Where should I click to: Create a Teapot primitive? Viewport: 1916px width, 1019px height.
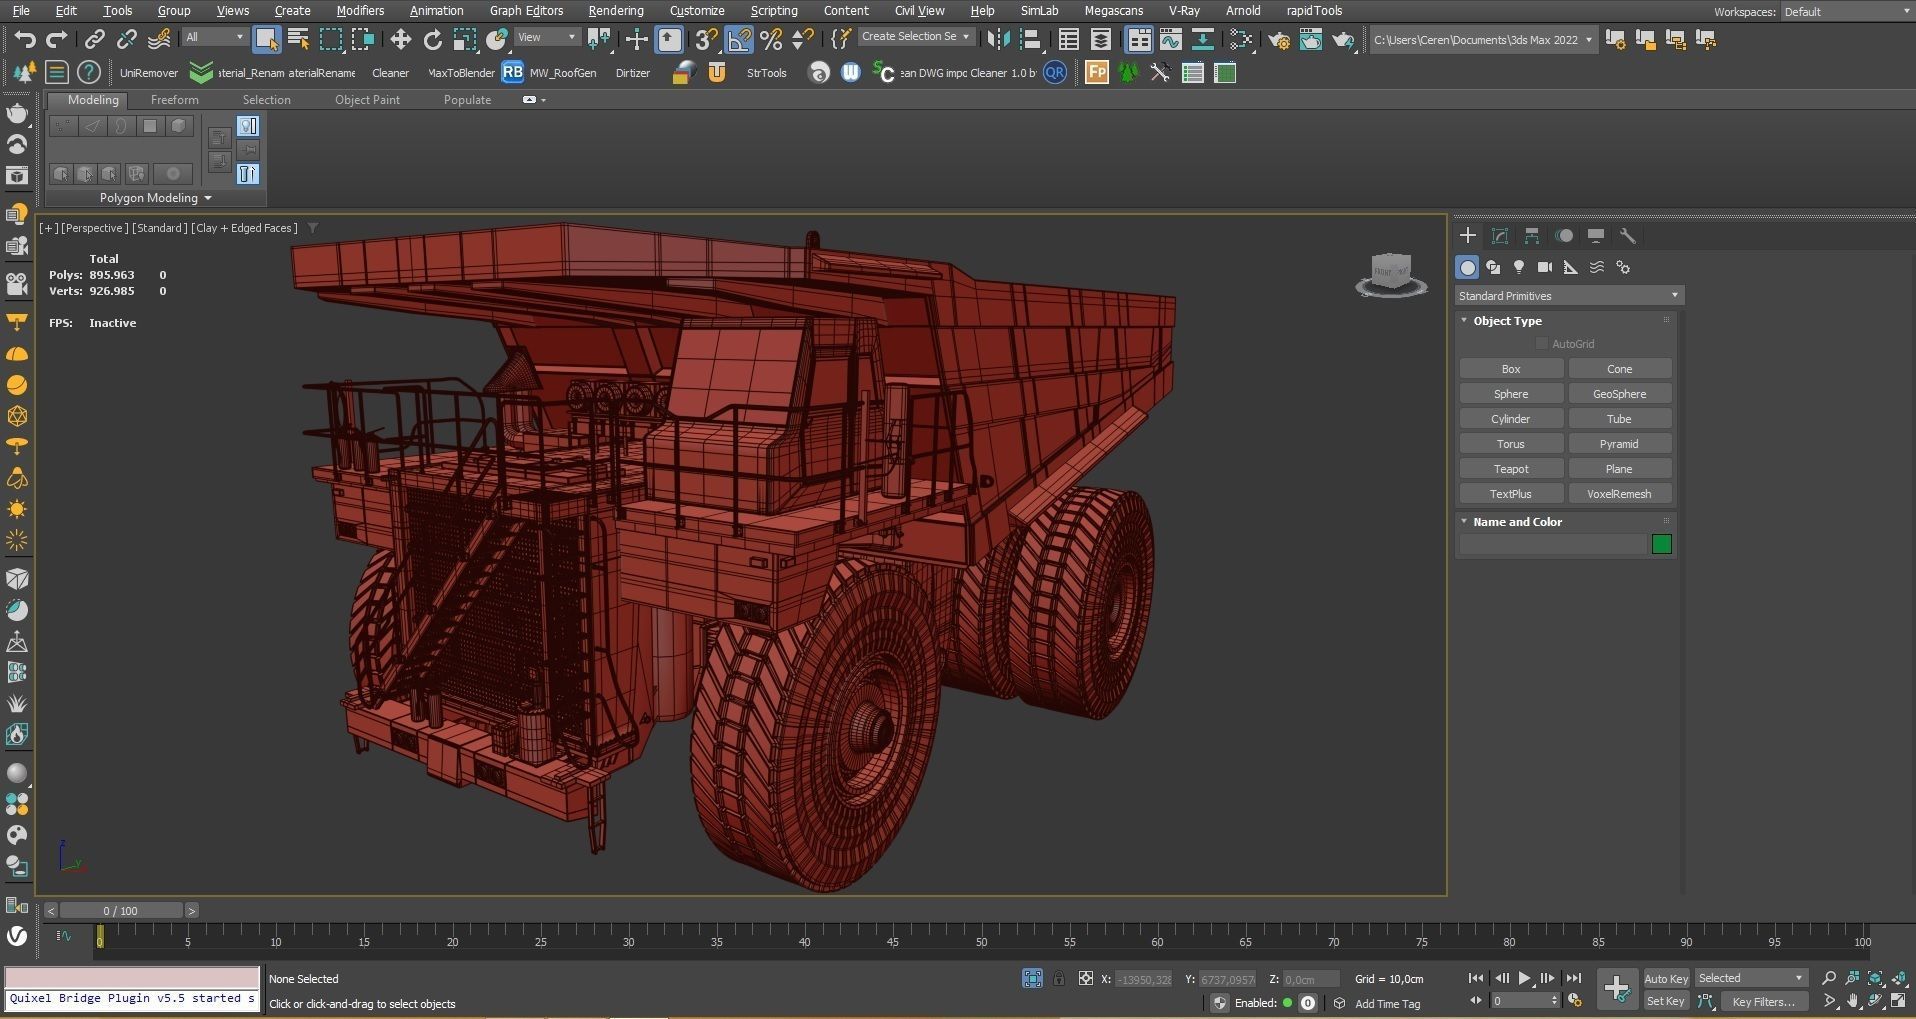(1511, 469)
